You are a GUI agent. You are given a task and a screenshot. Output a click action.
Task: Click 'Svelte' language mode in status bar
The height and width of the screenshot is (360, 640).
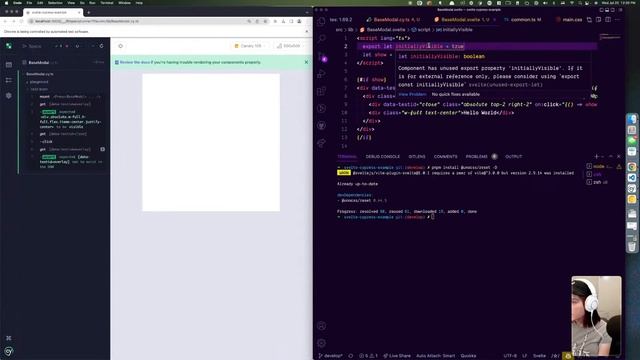click(x=539, y=356)
